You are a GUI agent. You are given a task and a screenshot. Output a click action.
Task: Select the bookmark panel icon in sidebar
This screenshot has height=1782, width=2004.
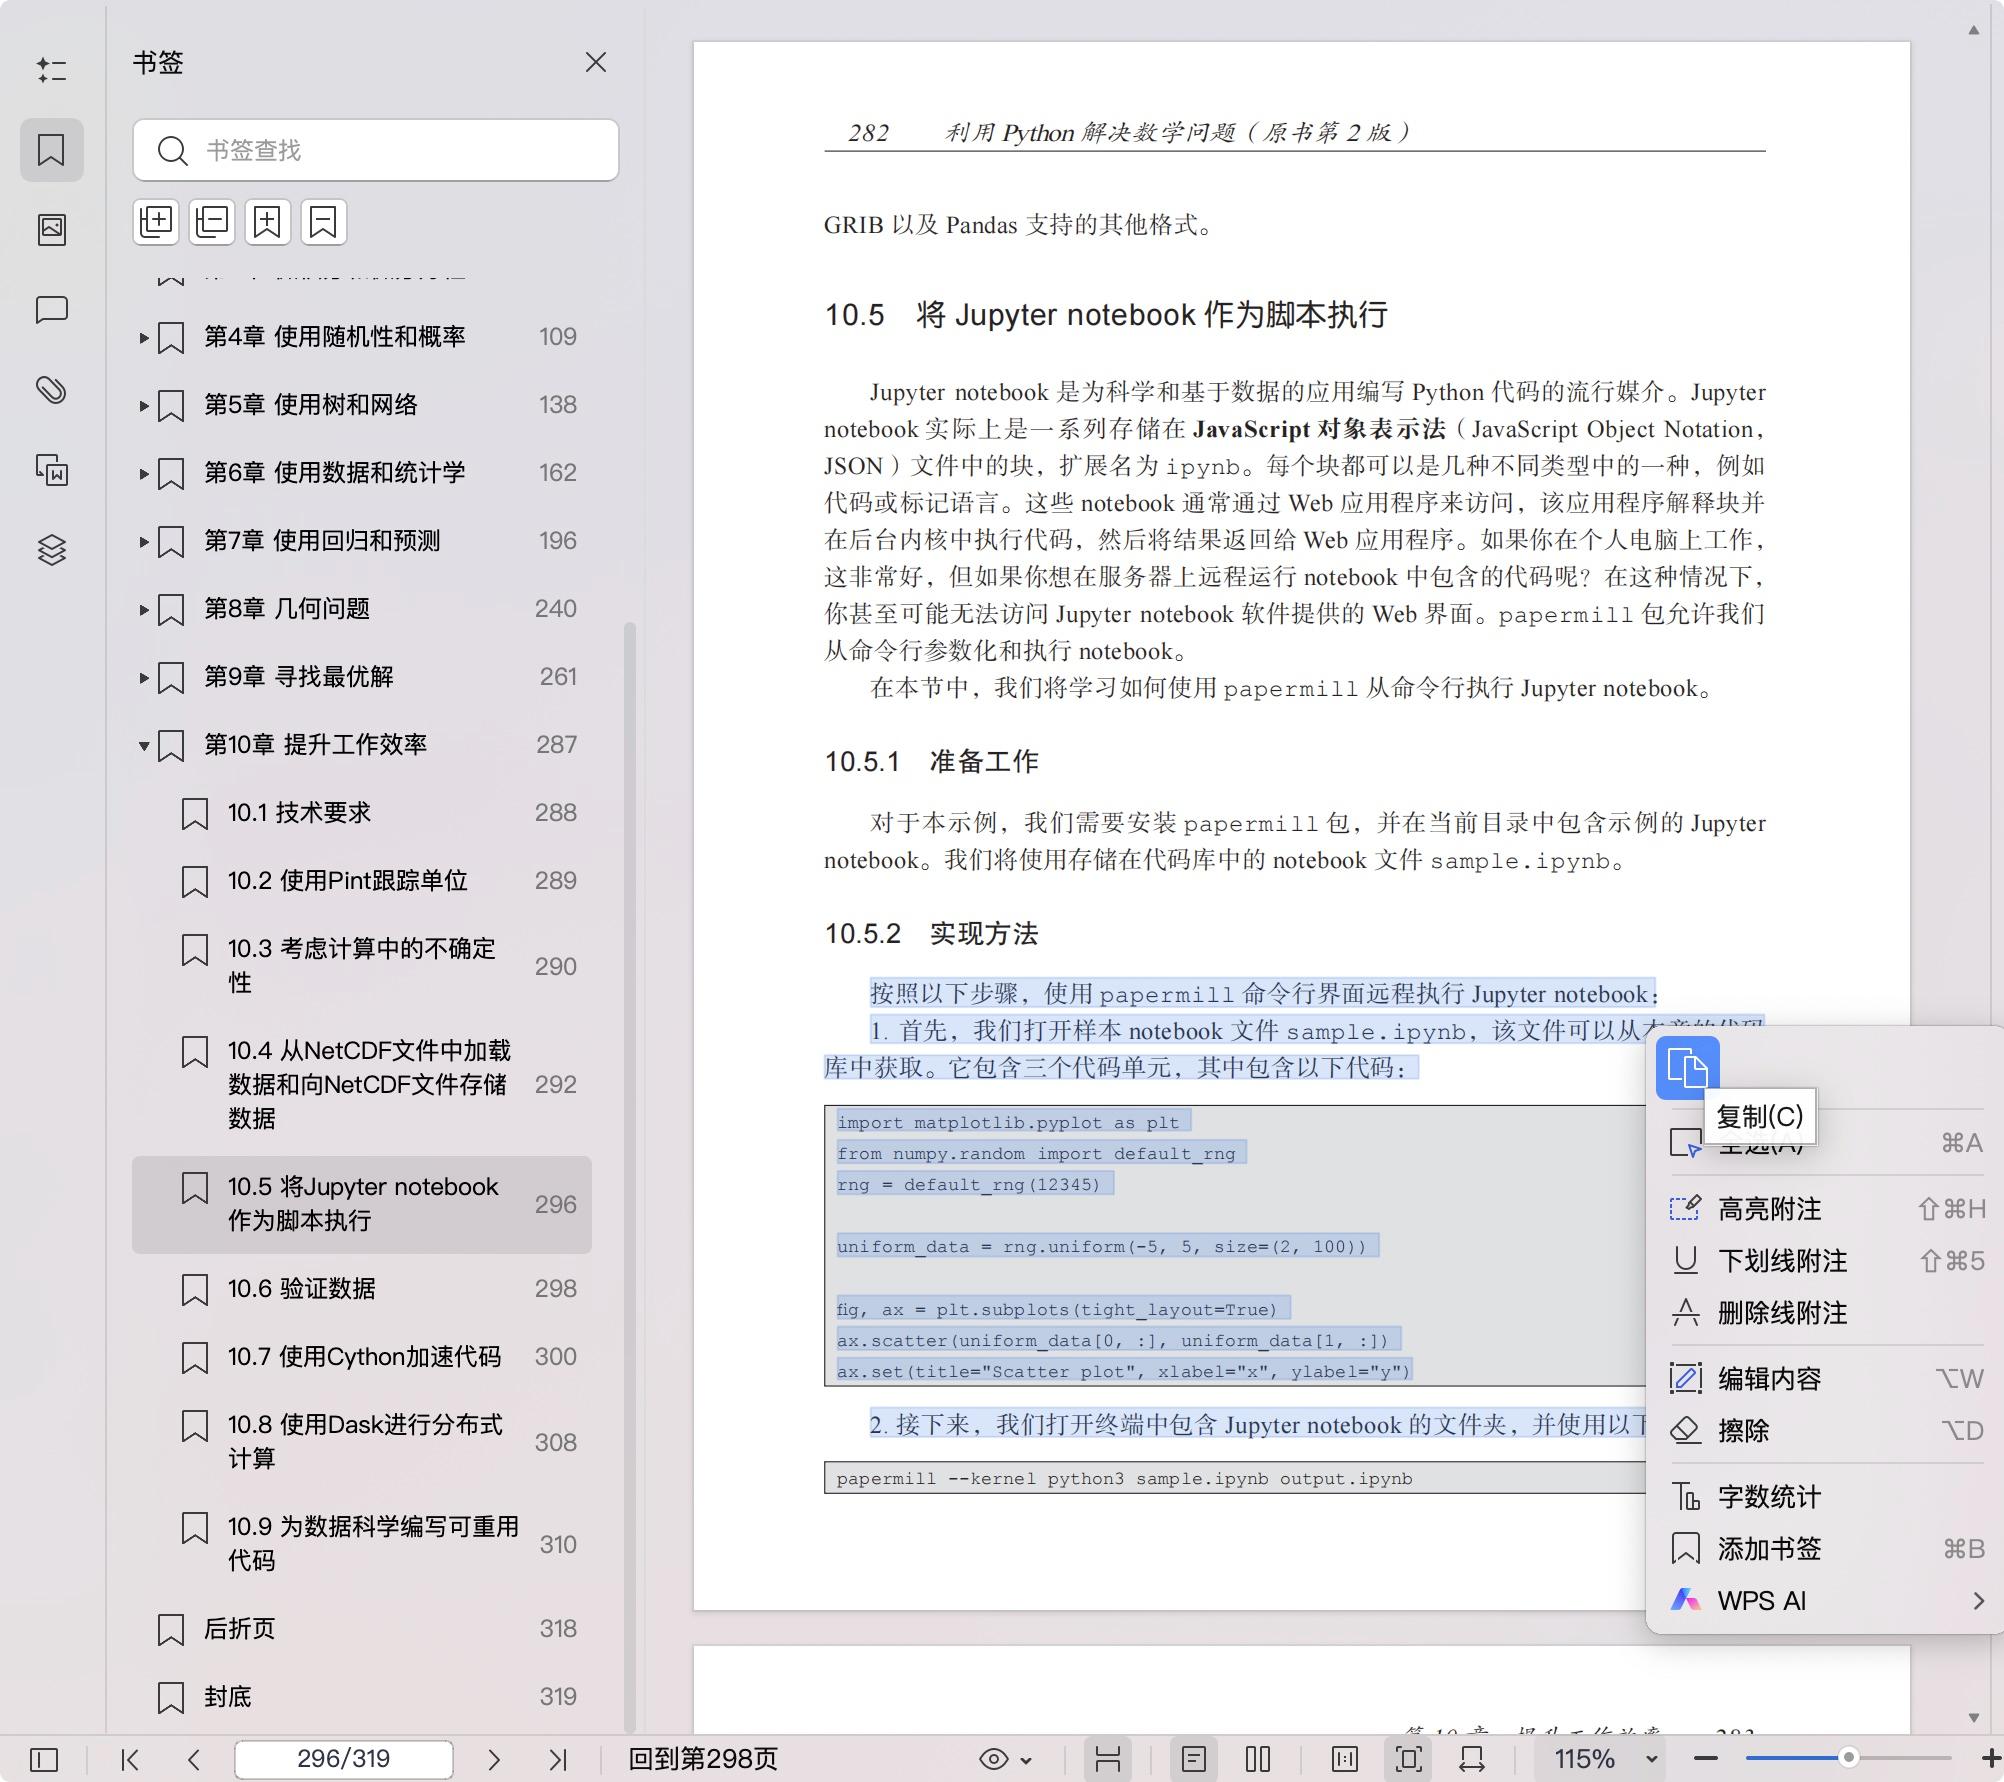pyautogui.click(x=52, y=149)
